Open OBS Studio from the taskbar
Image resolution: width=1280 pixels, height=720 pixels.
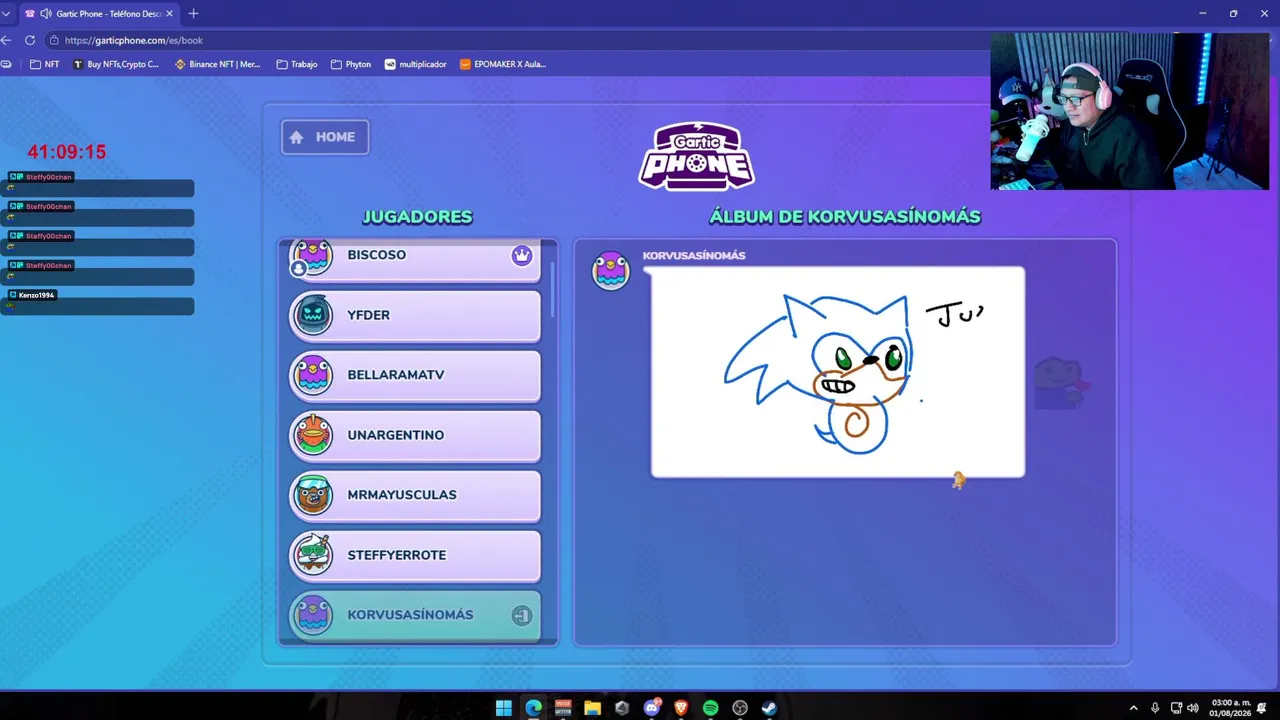click(x=740, y=708)
